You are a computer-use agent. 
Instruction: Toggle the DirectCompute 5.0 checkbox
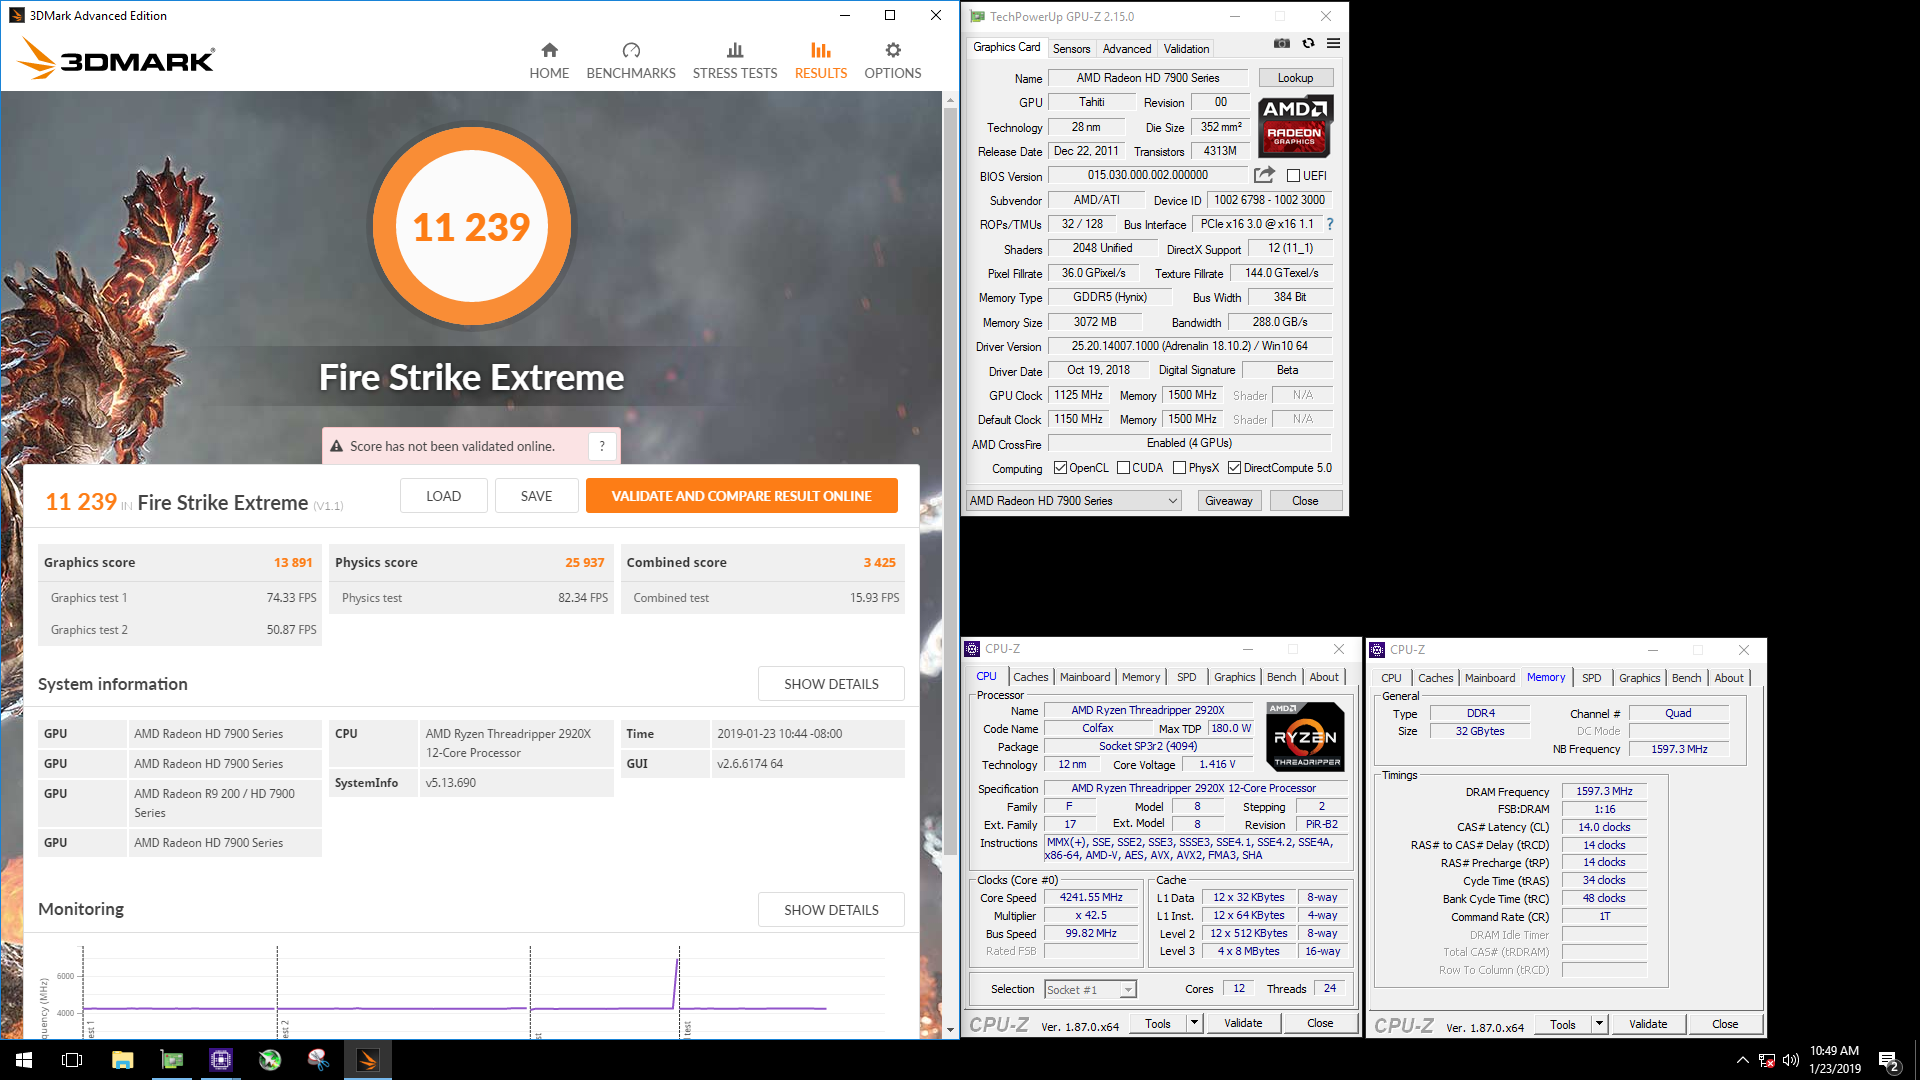pos(1235,468)
